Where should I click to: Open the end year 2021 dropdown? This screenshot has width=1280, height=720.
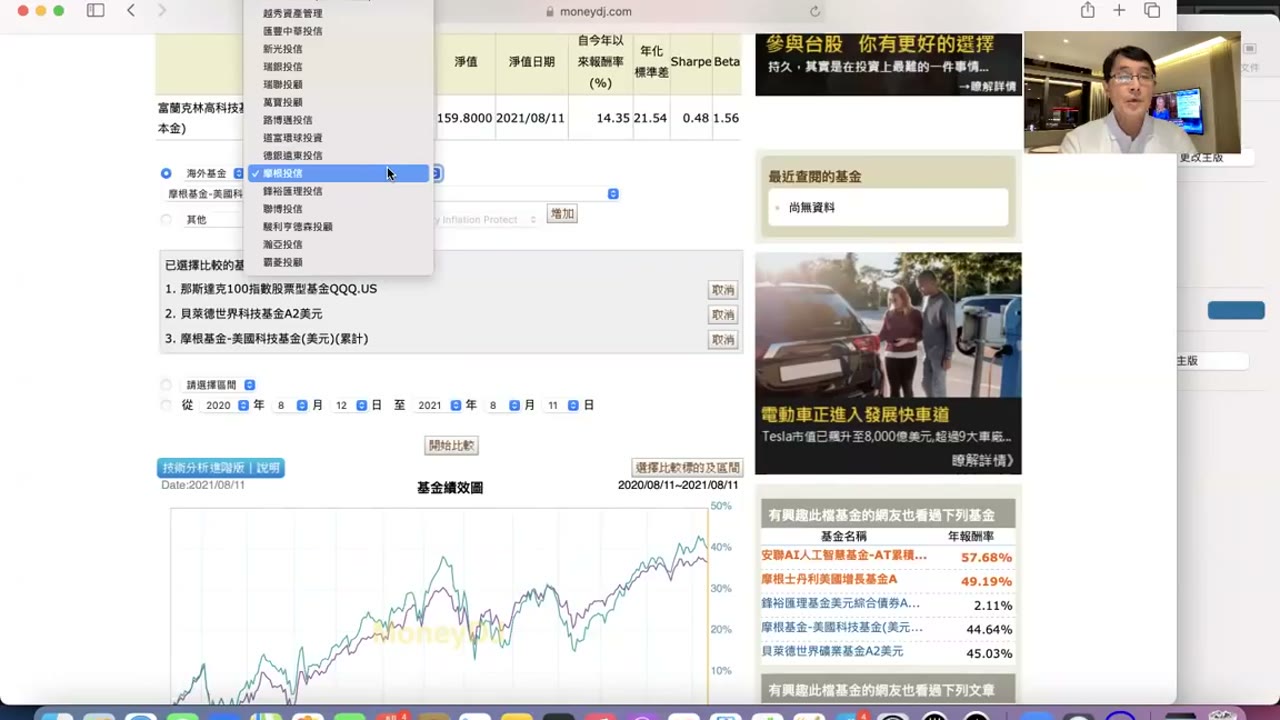(x=439, y=405)
